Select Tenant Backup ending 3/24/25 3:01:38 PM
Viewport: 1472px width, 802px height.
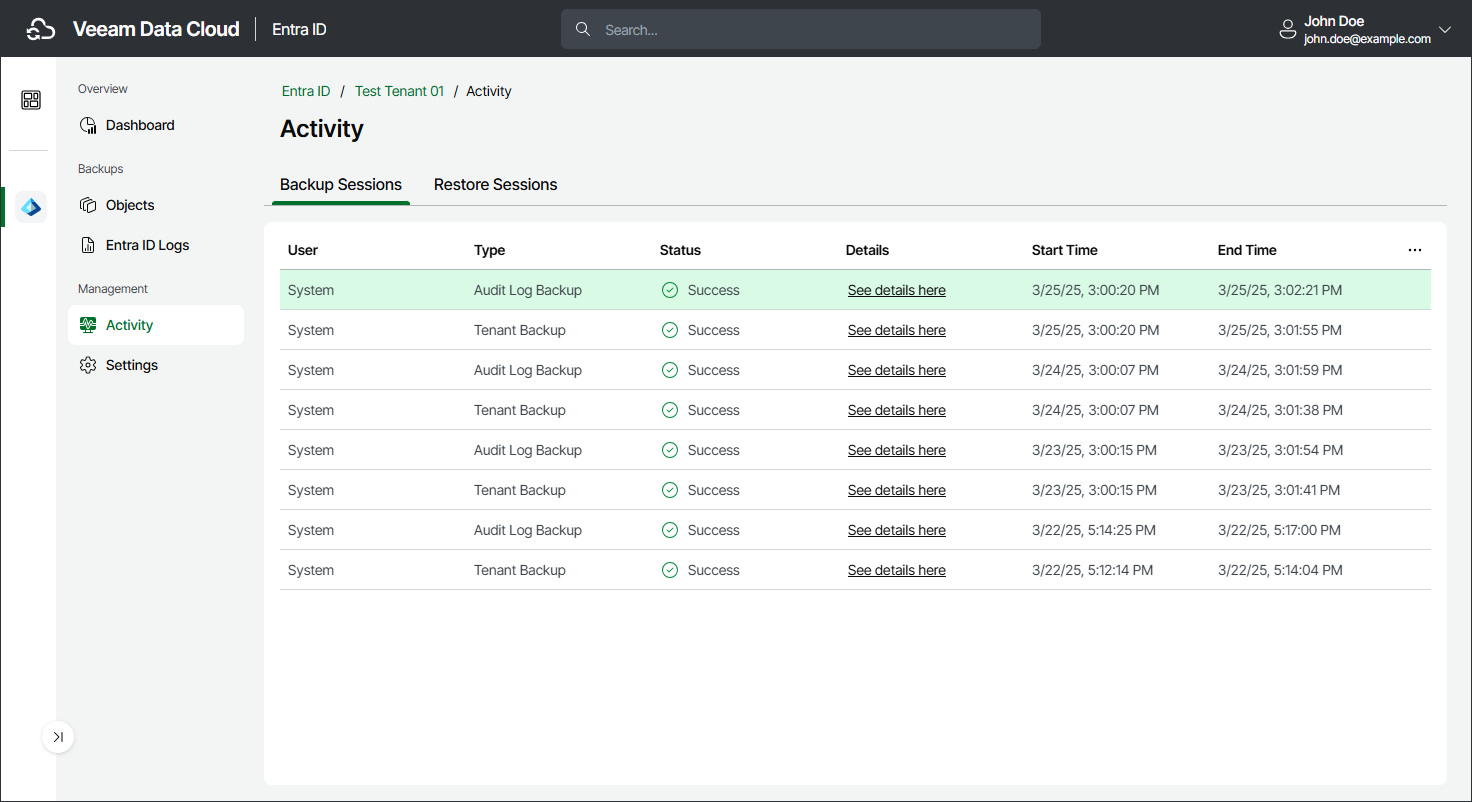tap(520, 410)
